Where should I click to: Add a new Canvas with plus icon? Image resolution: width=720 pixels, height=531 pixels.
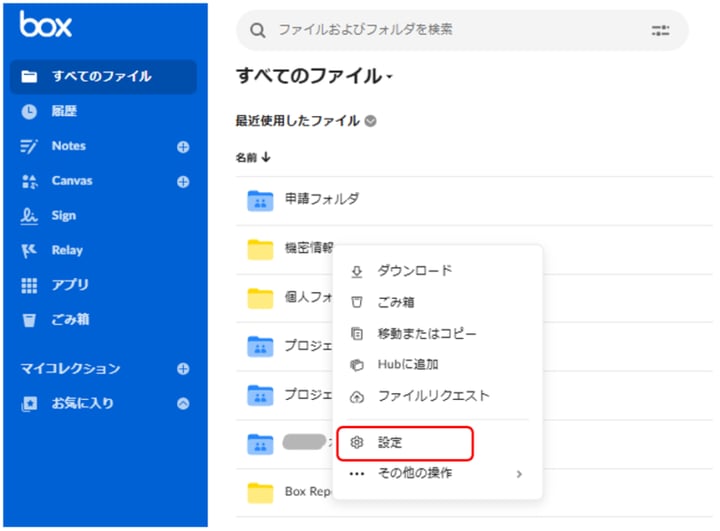click(x=183, y=182)
